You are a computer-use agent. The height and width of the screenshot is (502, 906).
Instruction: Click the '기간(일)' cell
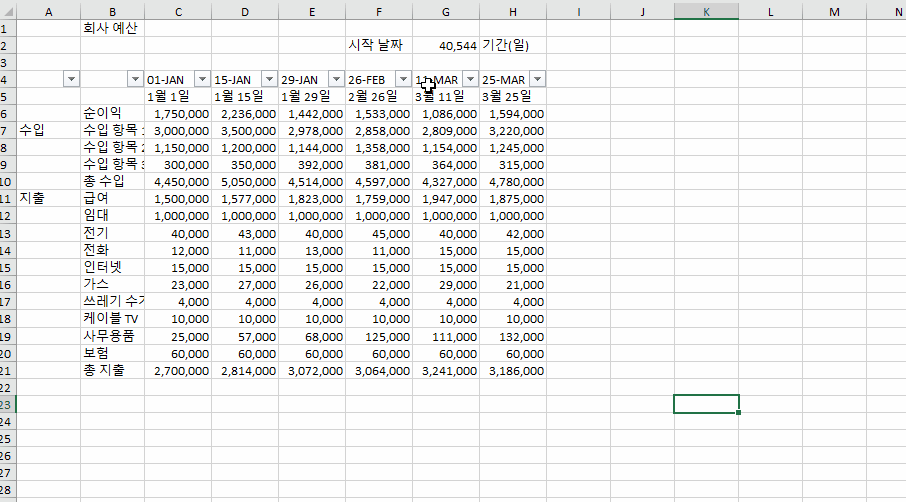(513, 45)
